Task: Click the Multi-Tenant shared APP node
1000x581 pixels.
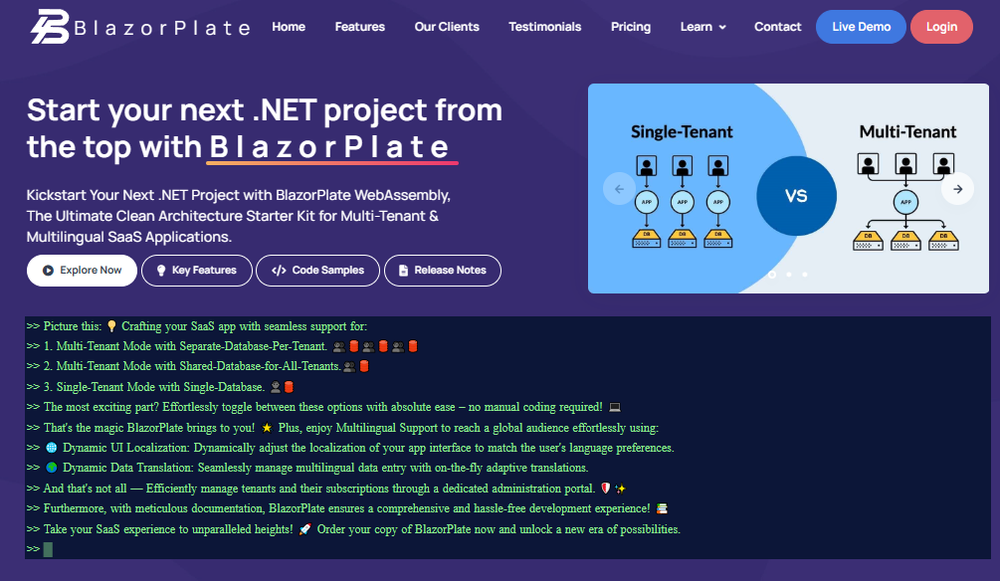Action: (x=906, y=202)
